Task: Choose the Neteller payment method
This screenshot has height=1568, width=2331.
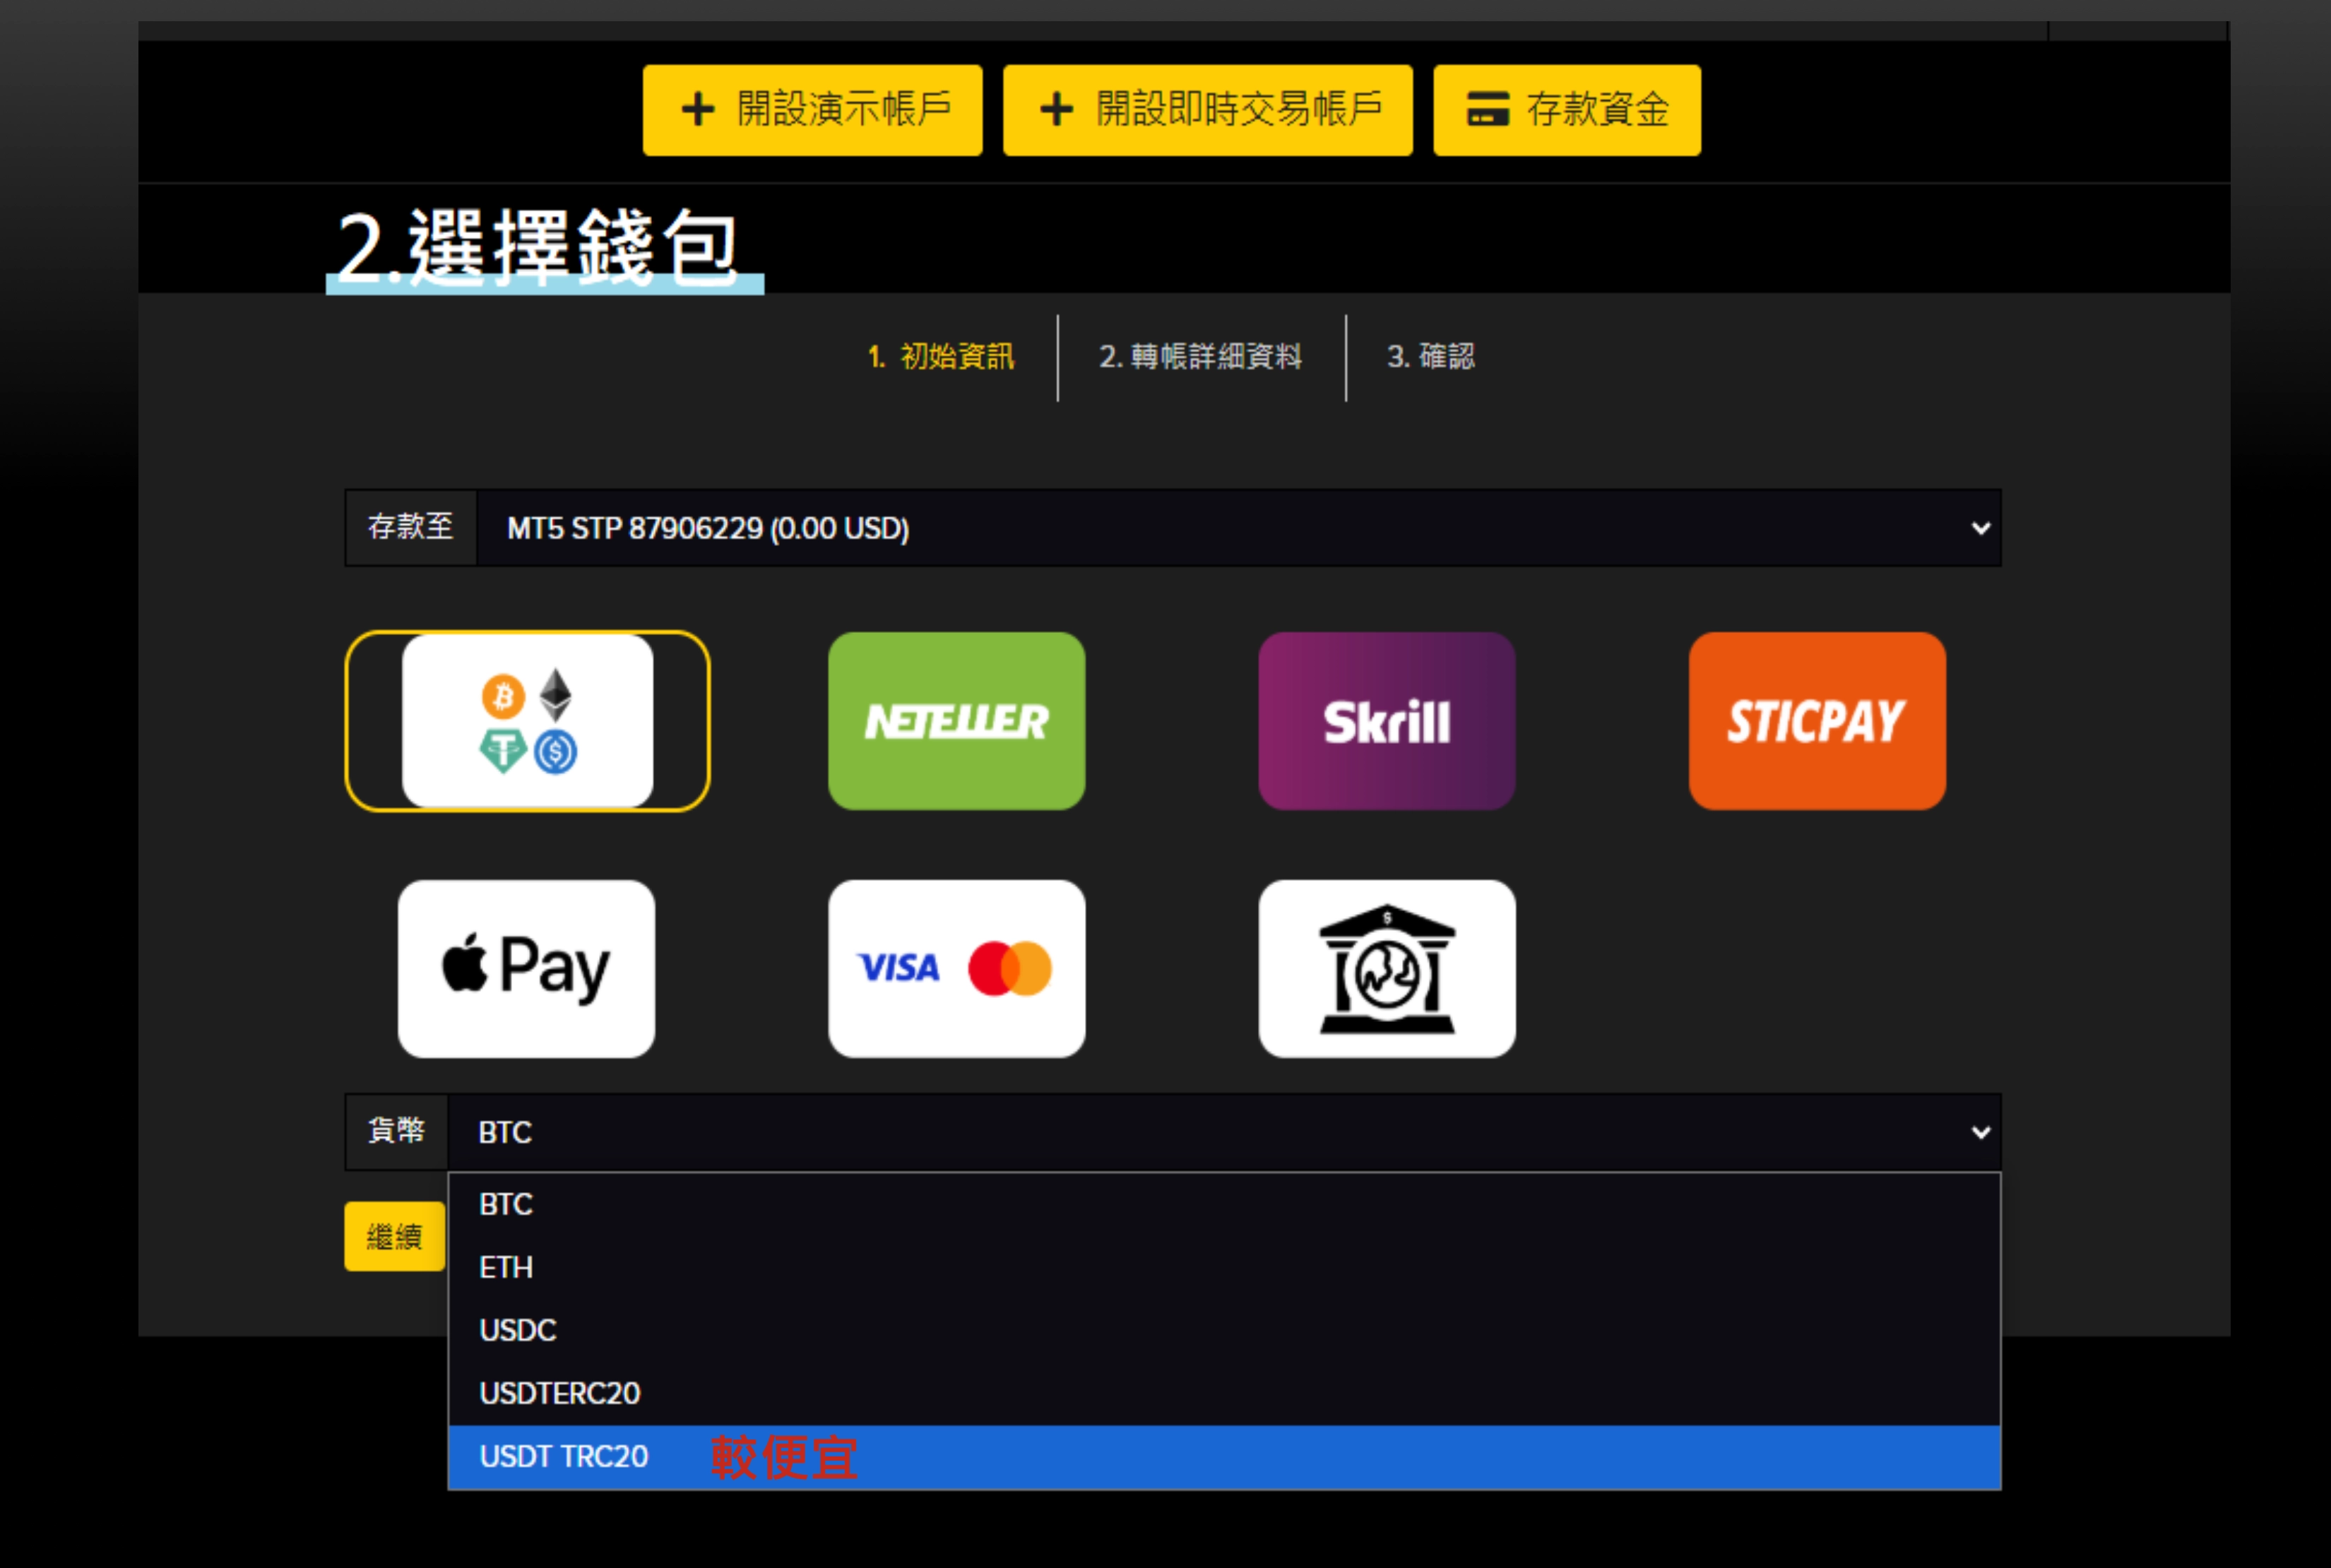Action: [x=956, y=721]
